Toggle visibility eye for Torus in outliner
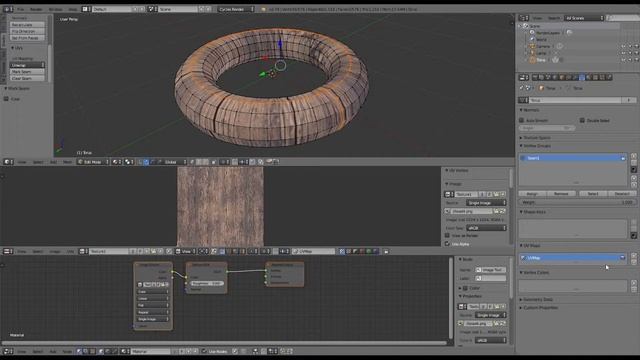Image resolution: width=640 pixels, height=360 pixels. 624,60
